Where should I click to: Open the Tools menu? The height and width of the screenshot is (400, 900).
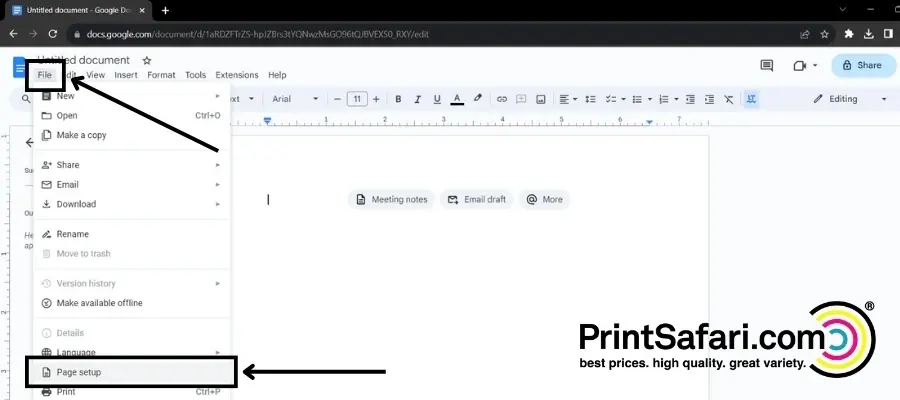[x=195, y=75]
